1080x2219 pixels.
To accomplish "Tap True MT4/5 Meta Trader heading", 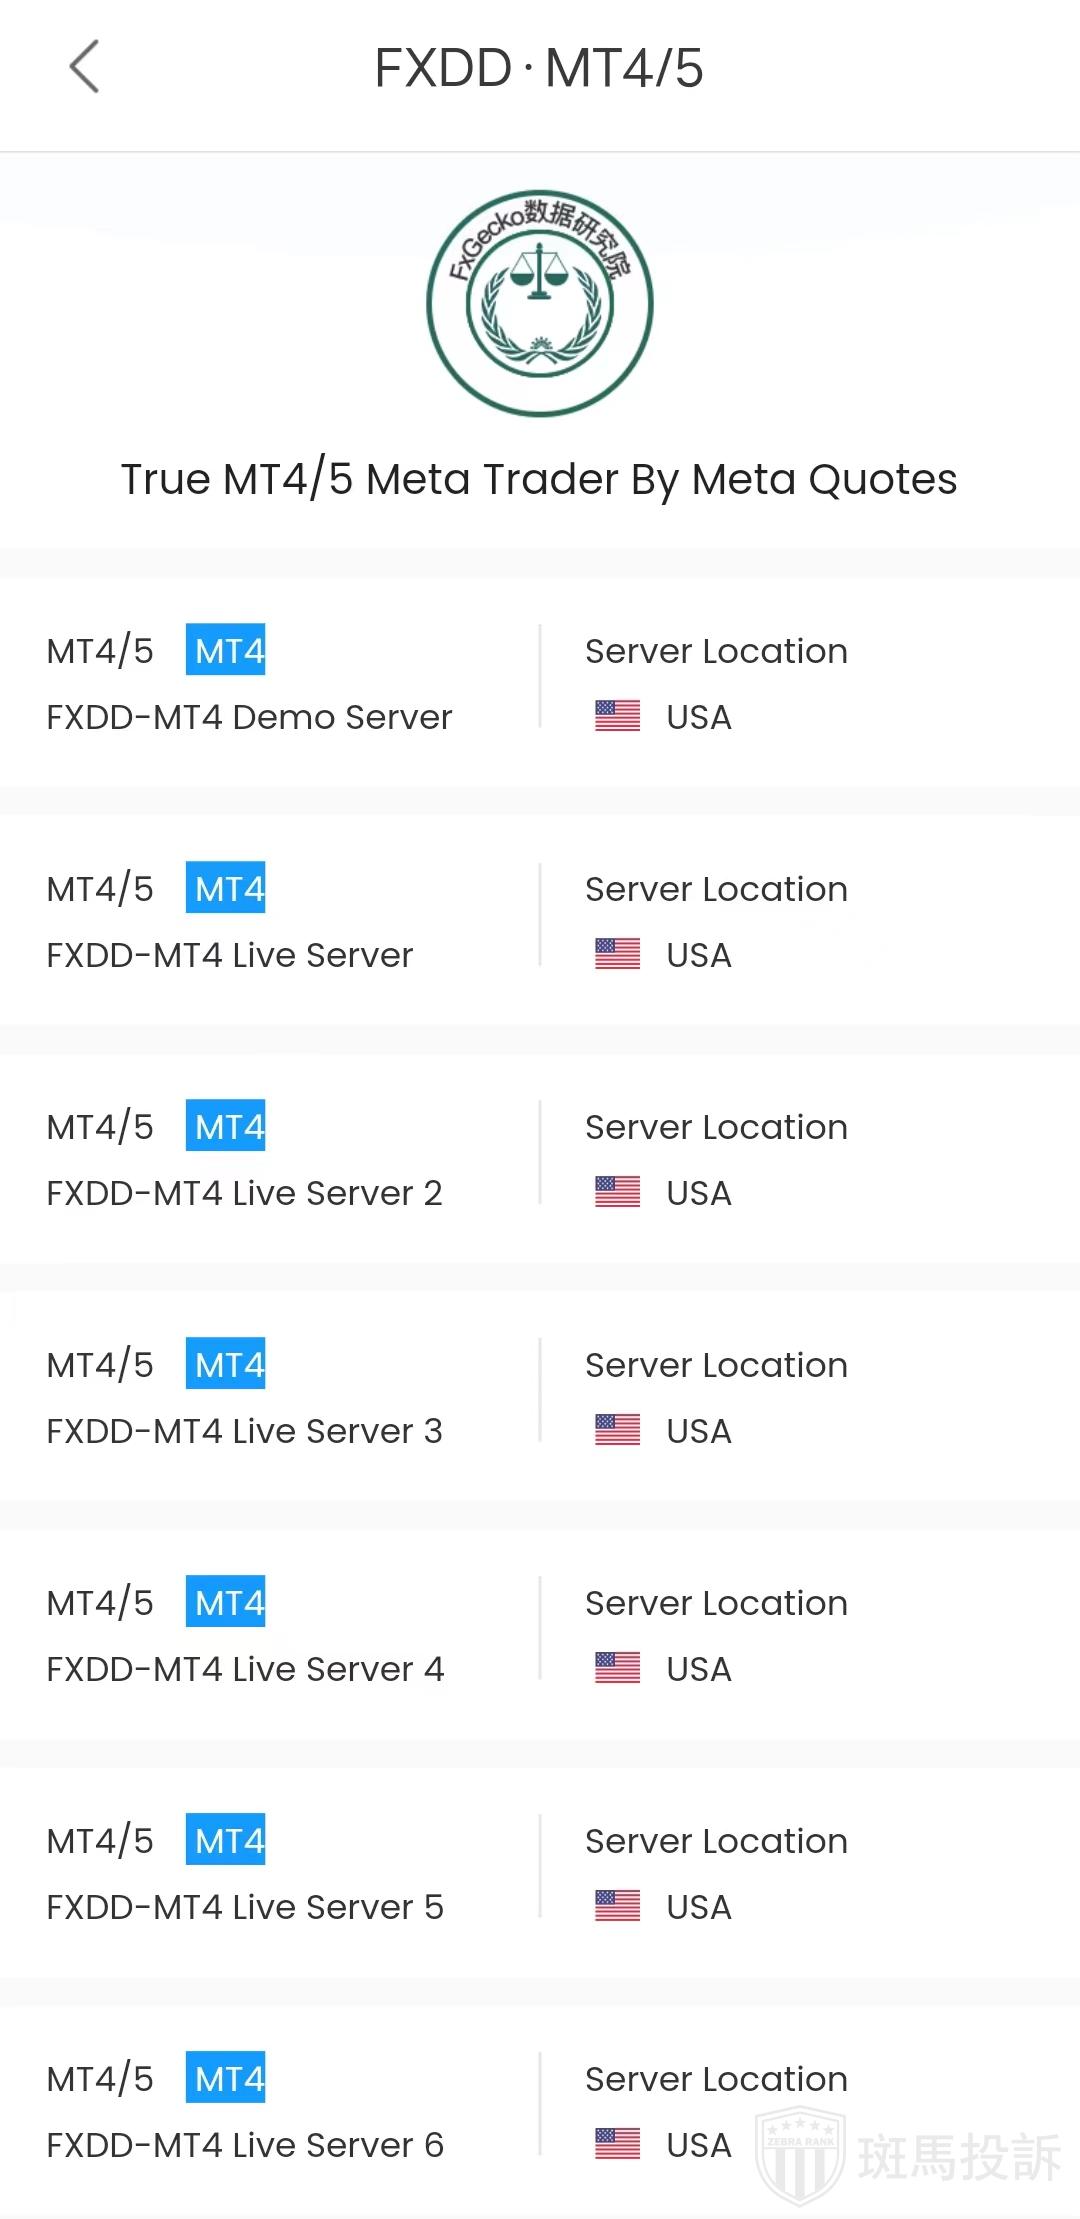I will tap(539, 479).
